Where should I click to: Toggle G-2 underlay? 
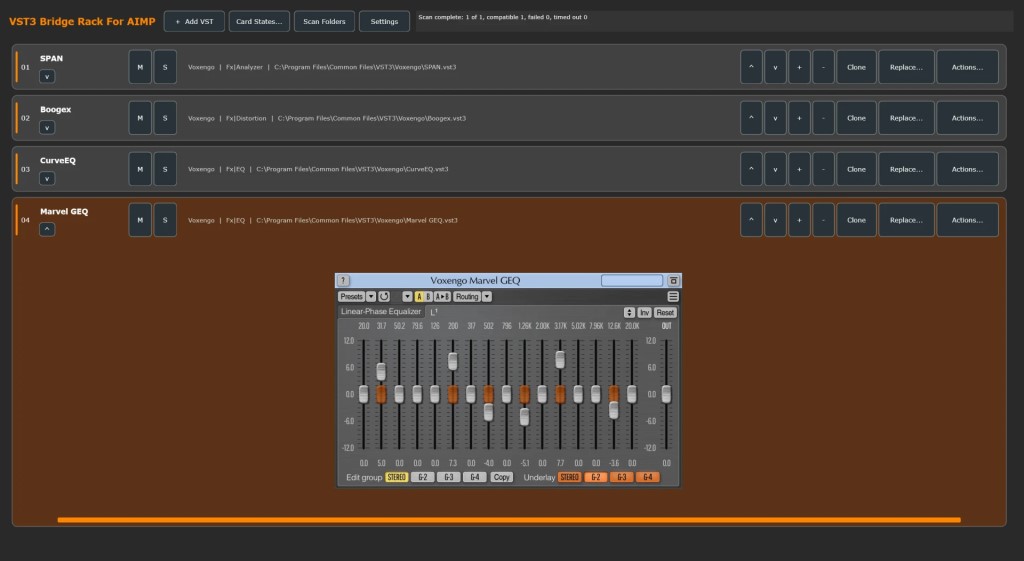pyautogui.click(x=596, y=477)
